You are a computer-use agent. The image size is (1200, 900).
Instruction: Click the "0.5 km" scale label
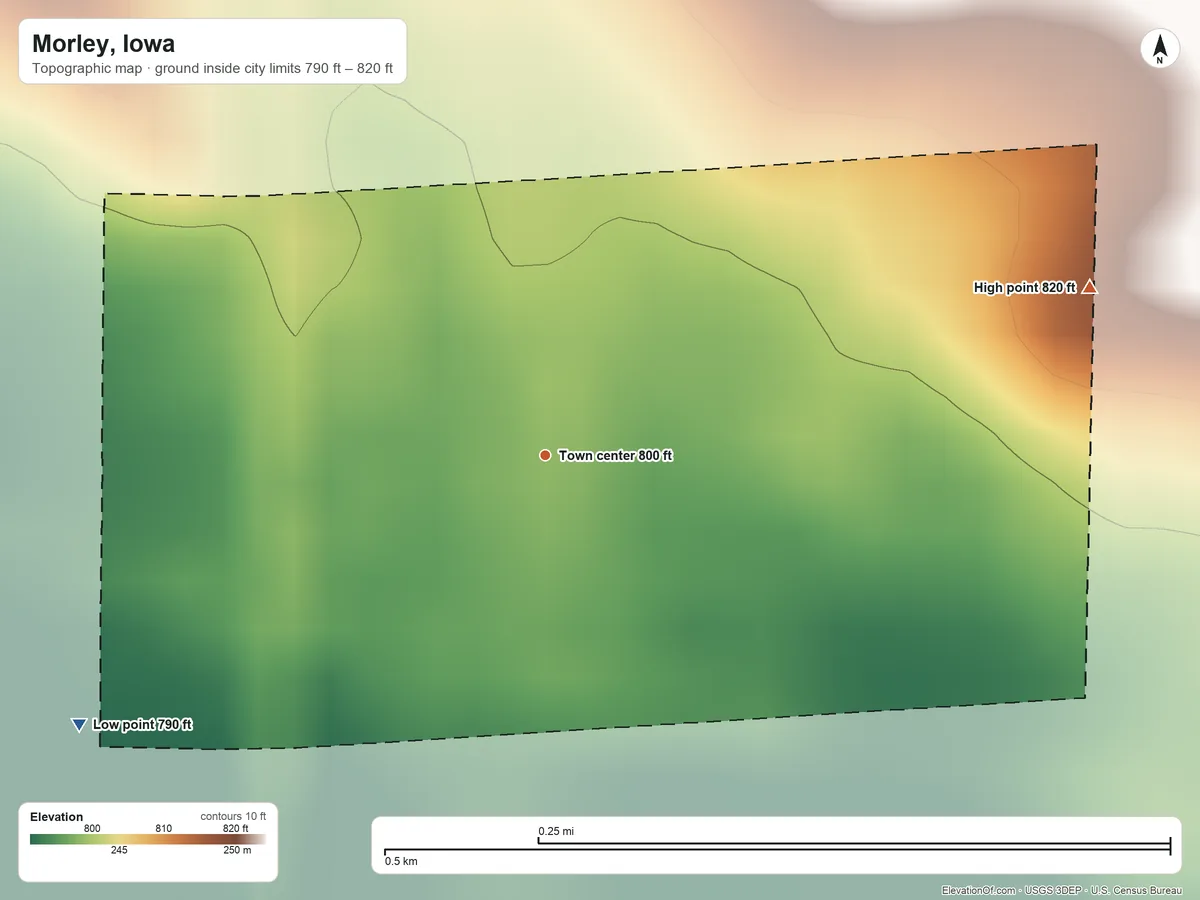401,861
